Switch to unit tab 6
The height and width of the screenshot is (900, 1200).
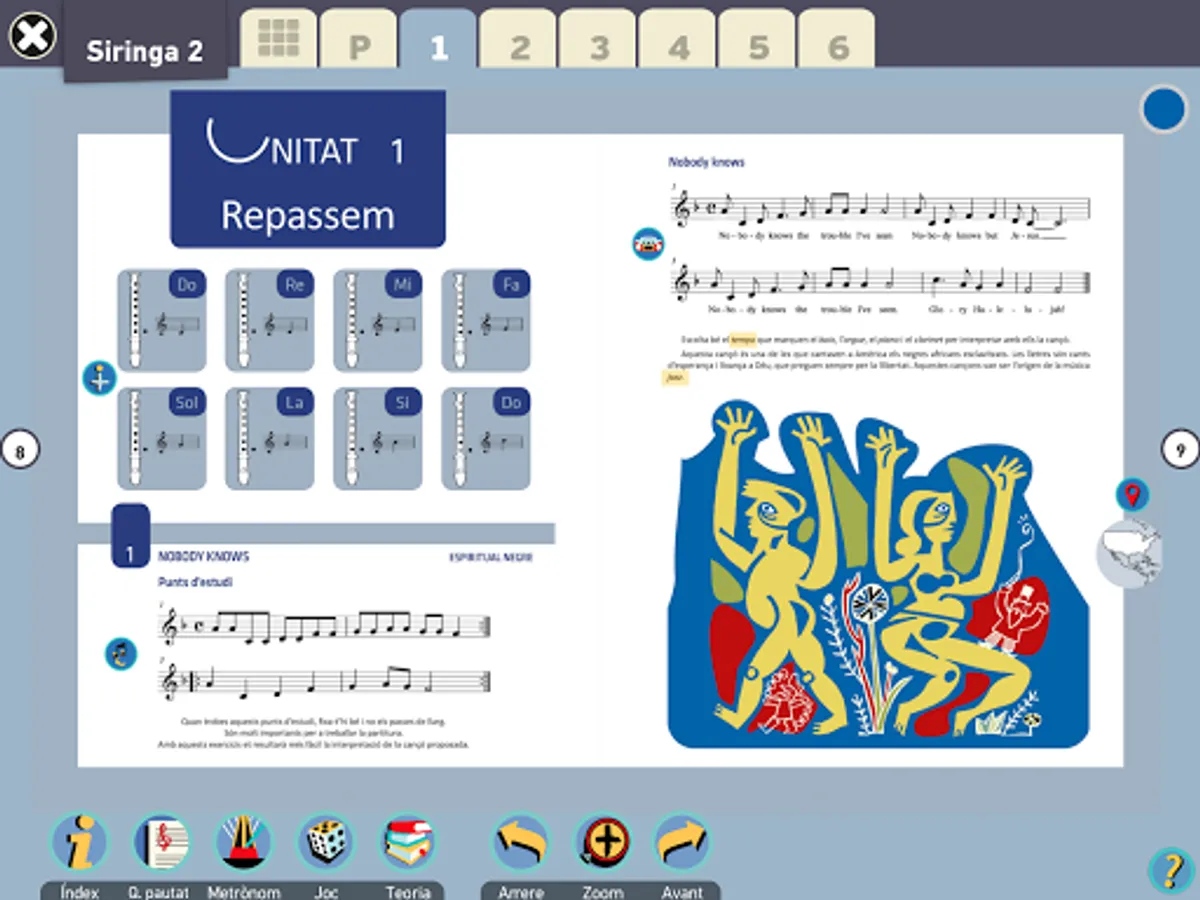837,38
